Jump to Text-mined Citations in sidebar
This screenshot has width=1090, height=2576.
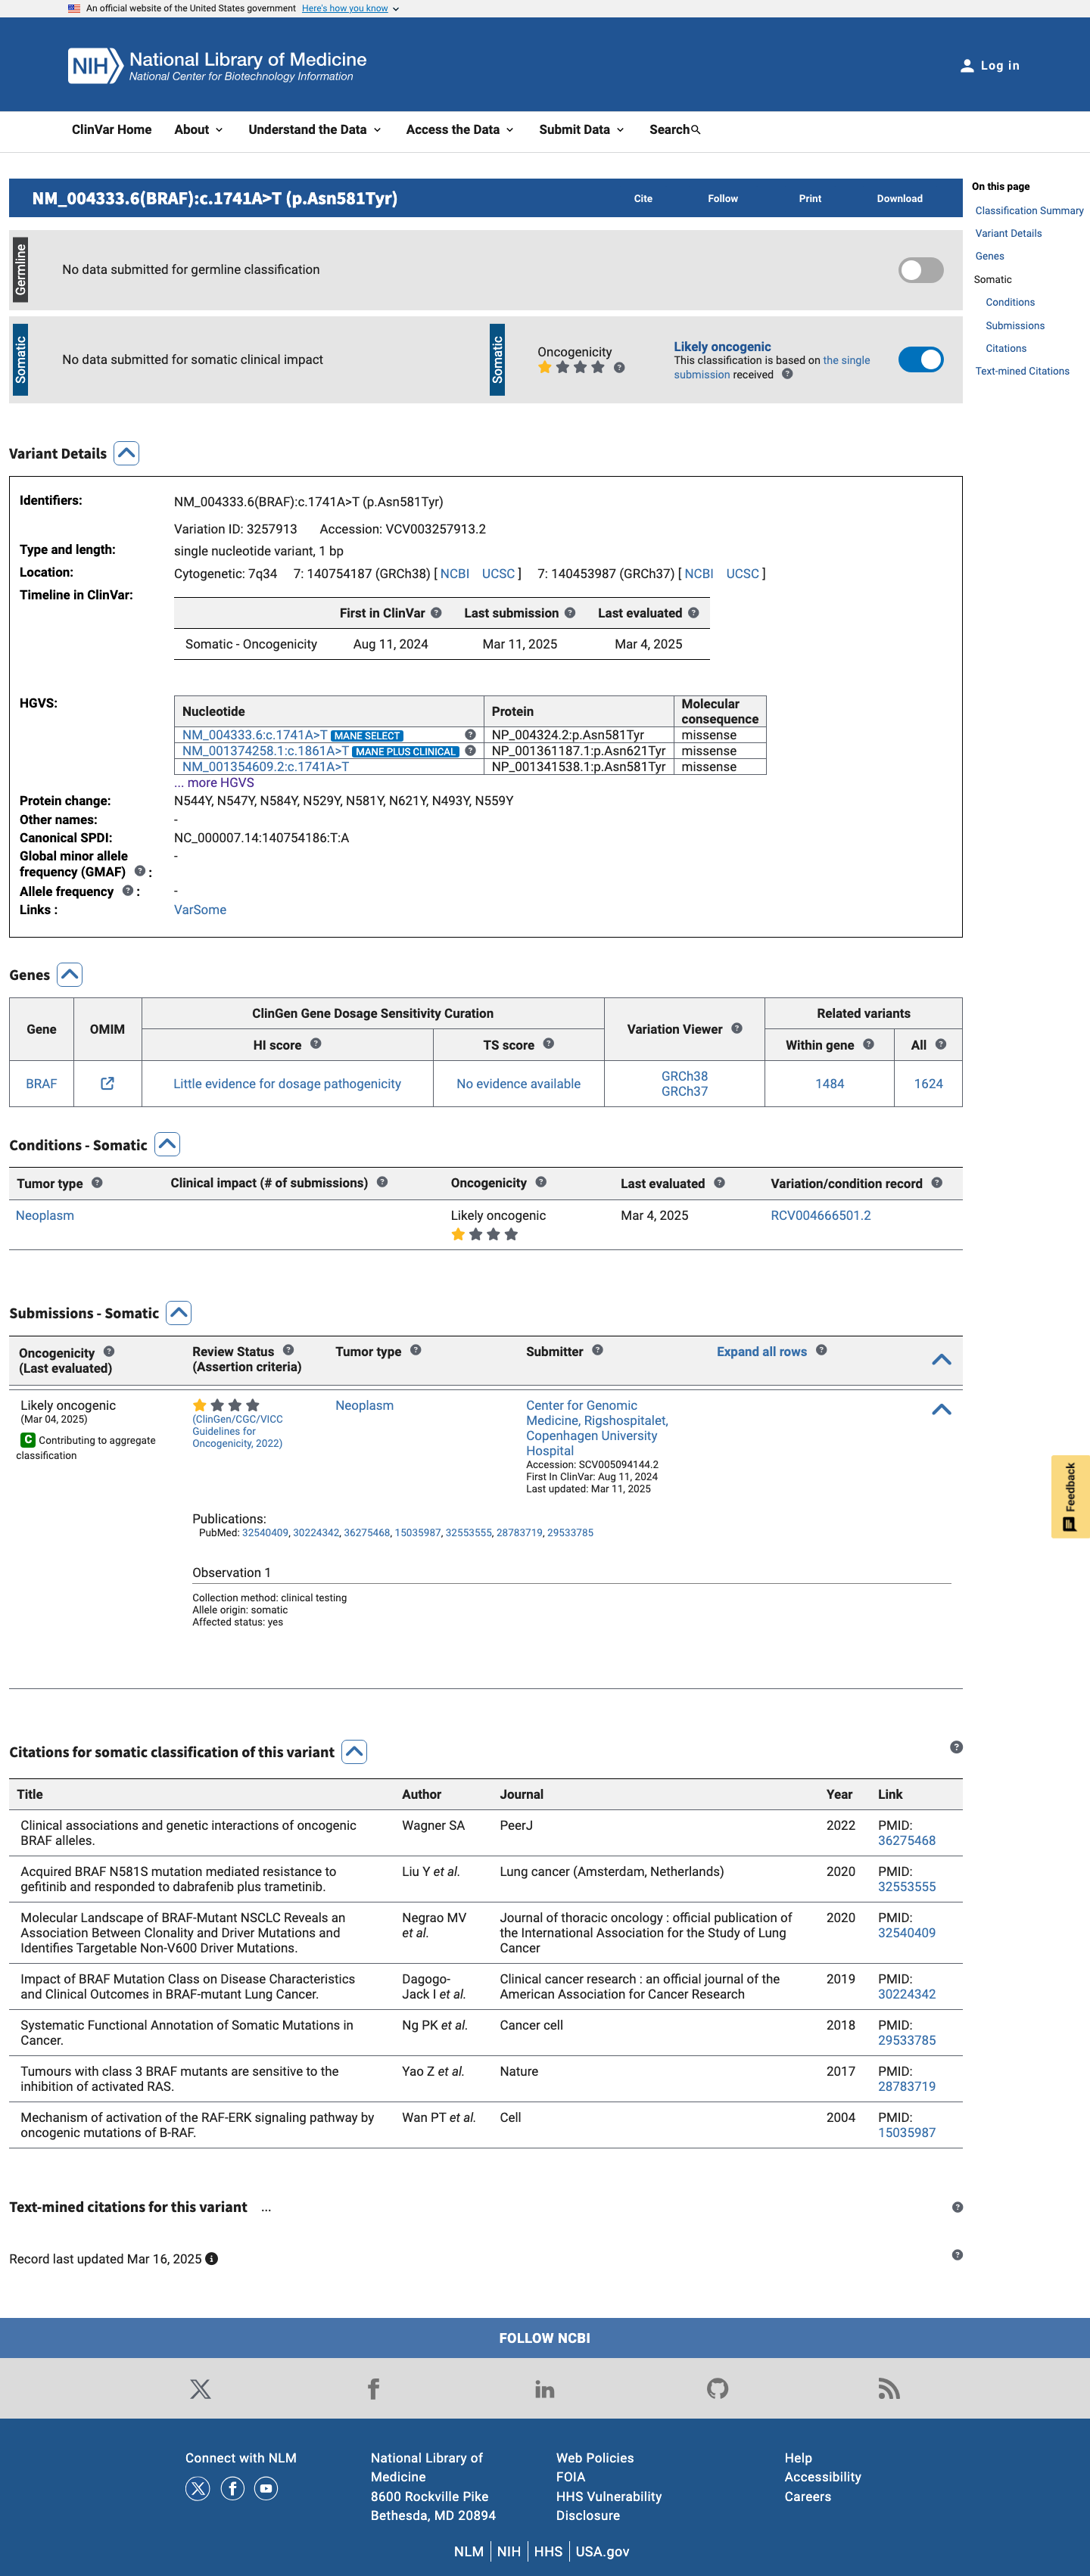click(1022, 371)
